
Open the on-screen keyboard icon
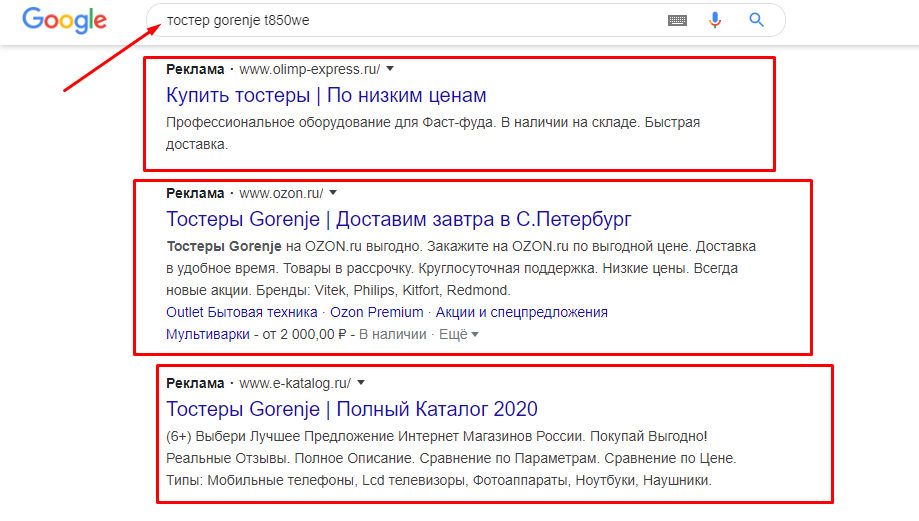point(677,21)
